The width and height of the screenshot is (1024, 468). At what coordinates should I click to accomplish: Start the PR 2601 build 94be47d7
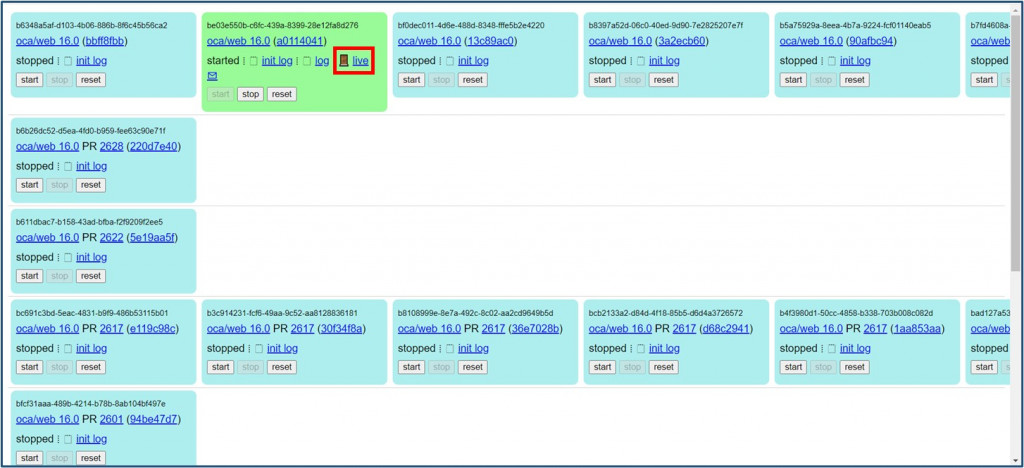[29, 458]
